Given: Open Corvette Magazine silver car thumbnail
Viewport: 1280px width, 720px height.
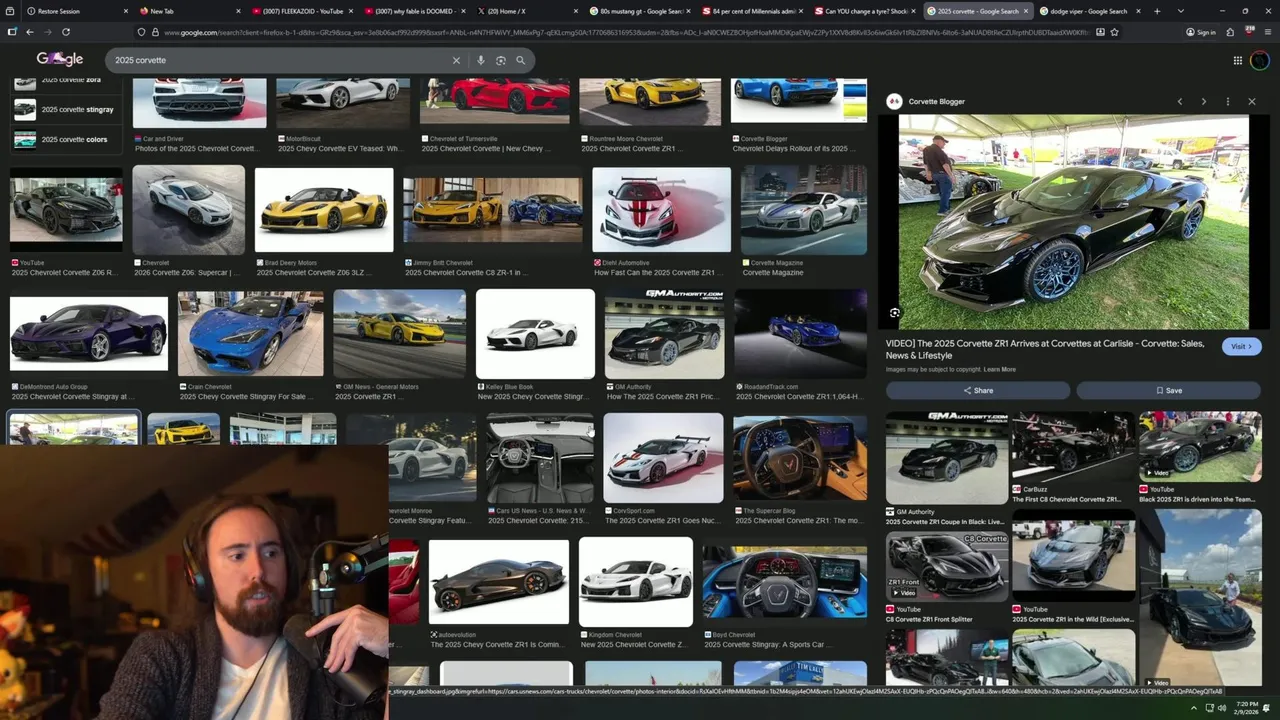Looking at the screenshot, I should click(804, 210).
